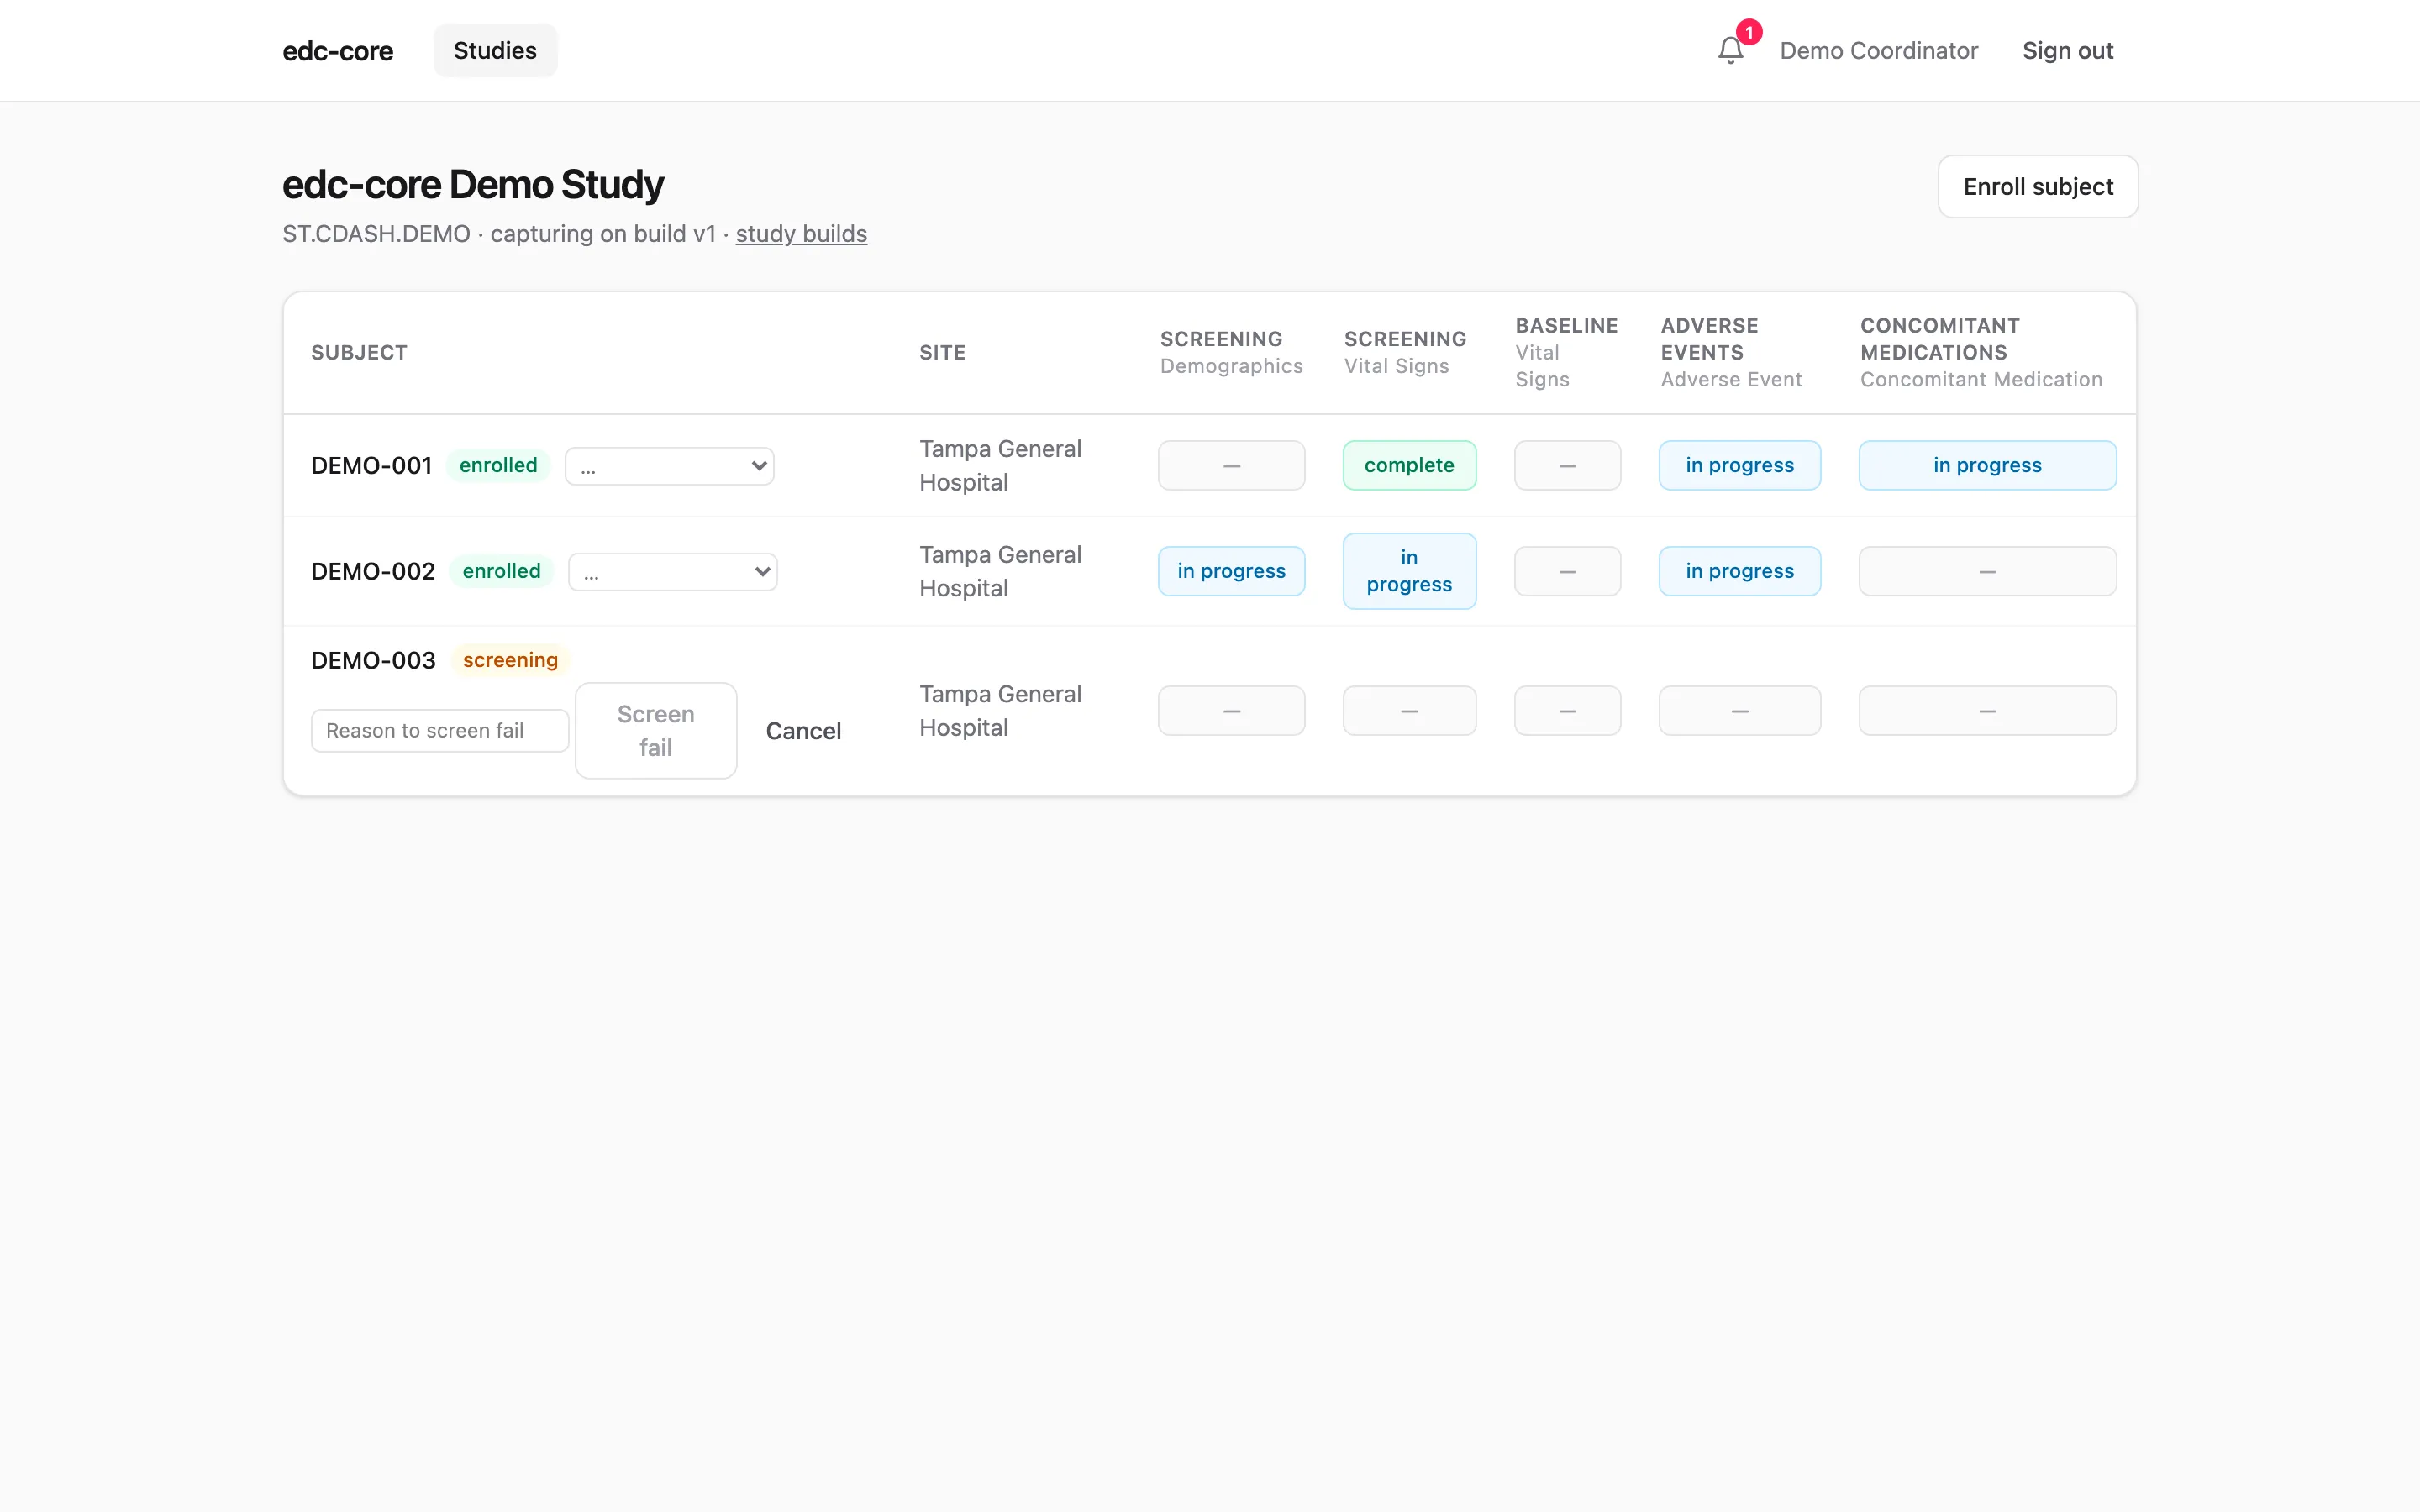Open DEMO-002 Concomitant Medication empty cell

[1987, 572]
